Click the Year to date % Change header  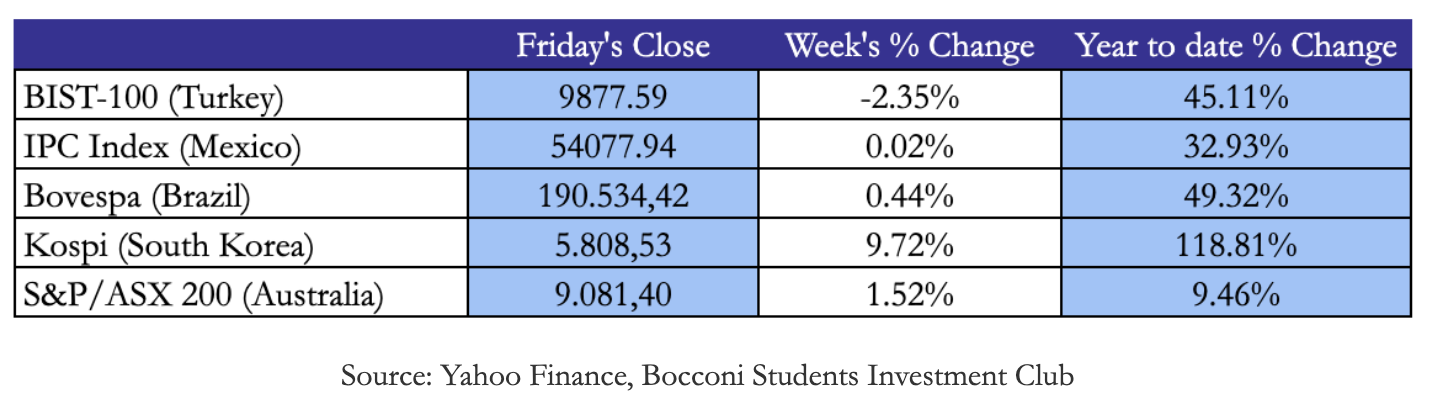(1235, 47)
